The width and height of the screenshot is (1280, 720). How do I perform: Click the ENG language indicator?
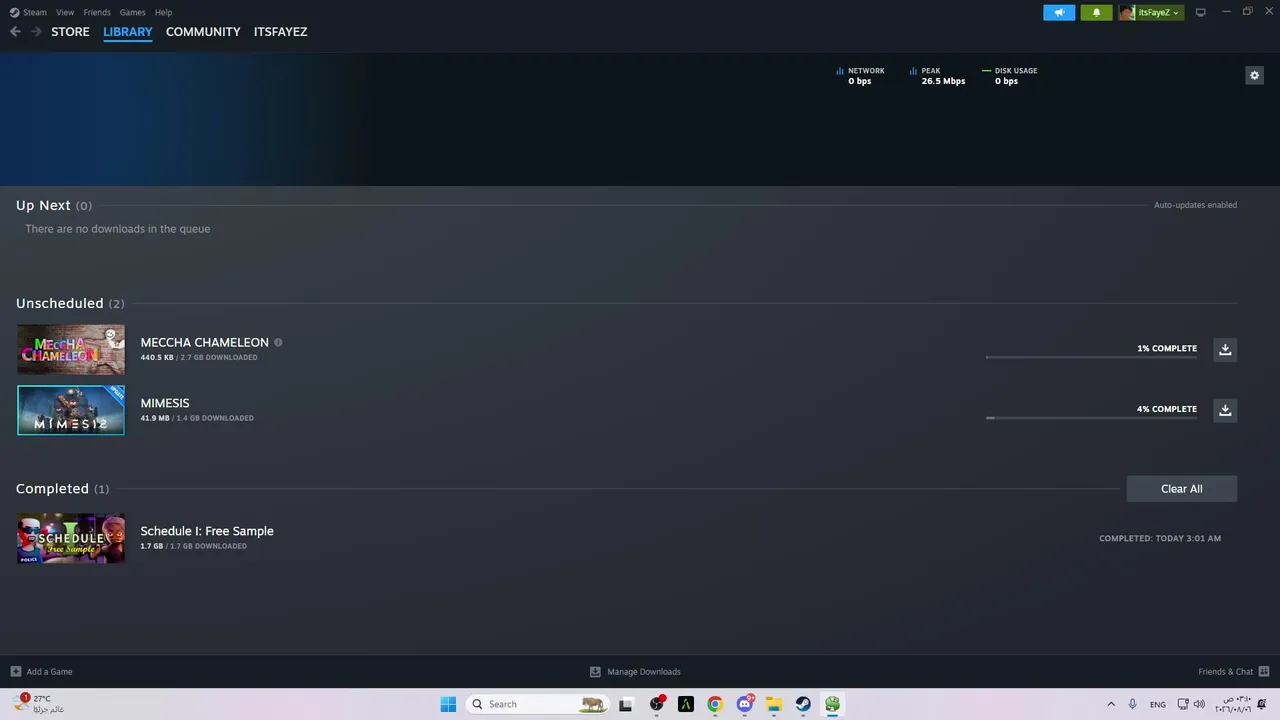click(1157, 704)
